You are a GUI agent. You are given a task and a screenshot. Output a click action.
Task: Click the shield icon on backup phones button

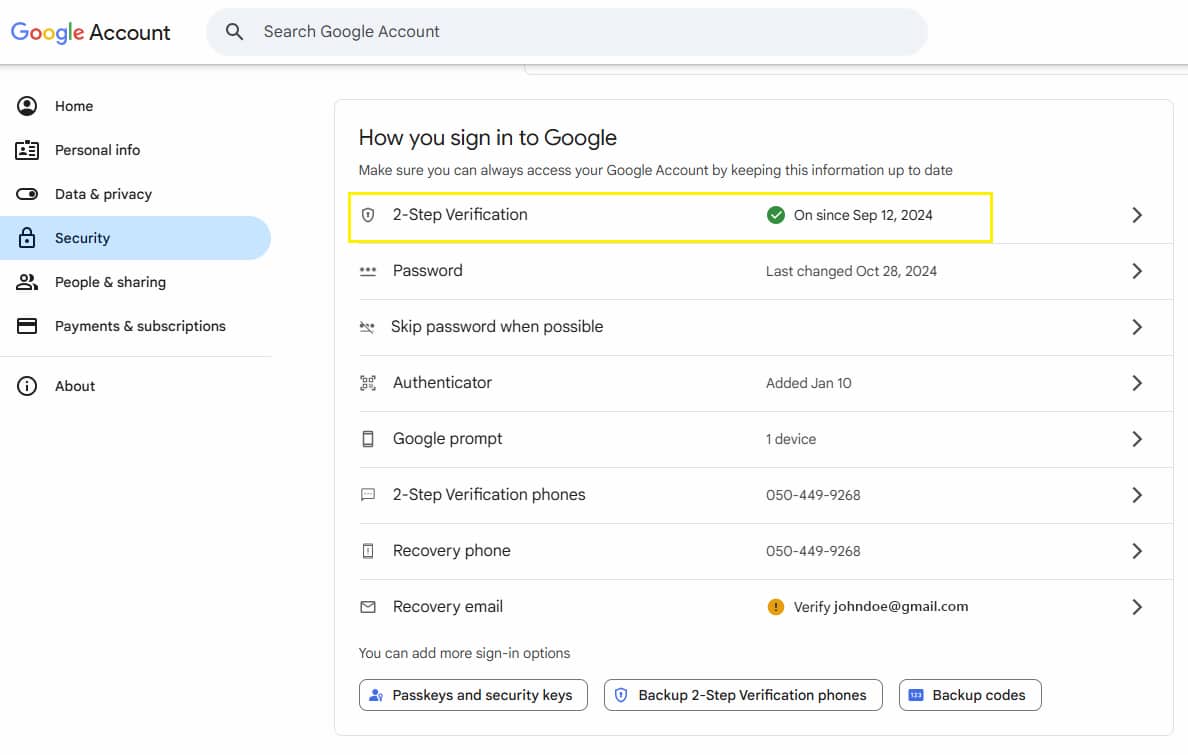click(621, 695)
